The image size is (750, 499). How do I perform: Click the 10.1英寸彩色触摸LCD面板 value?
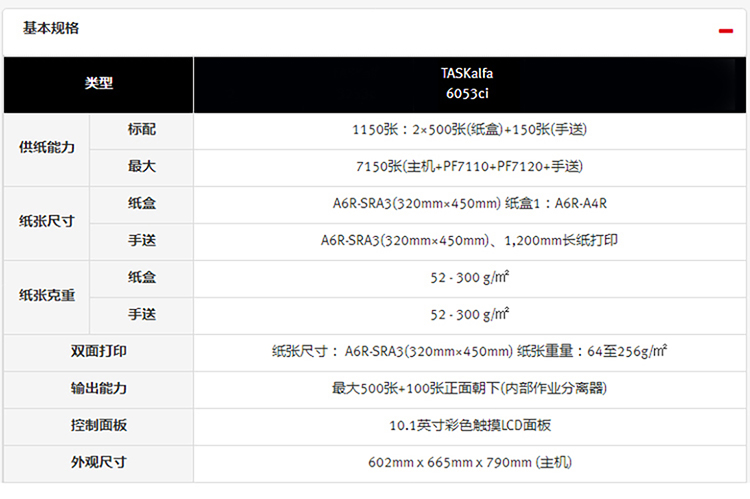click(469, 425)
